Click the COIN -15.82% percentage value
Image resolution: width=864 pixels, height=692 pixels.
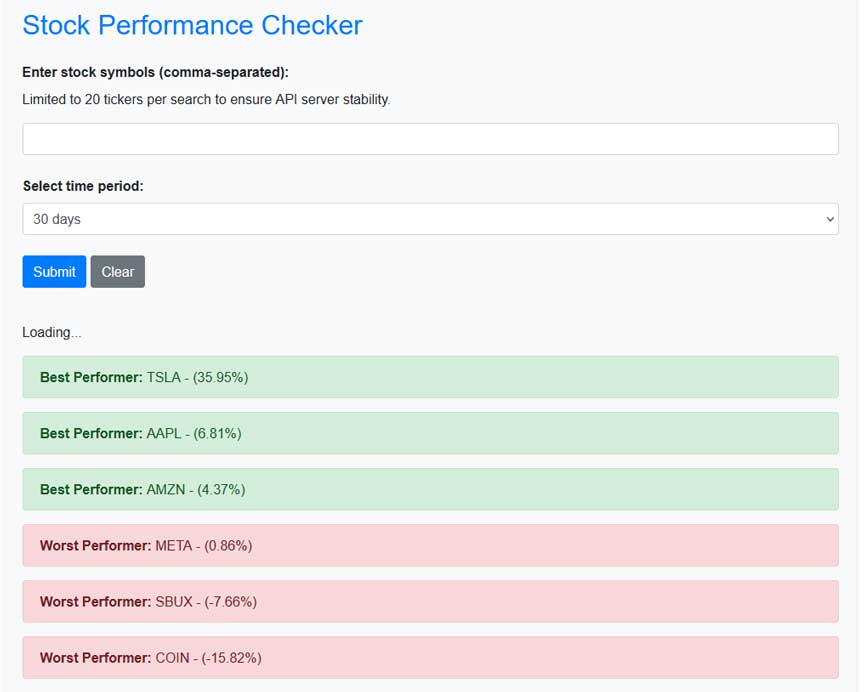point(231,658)
